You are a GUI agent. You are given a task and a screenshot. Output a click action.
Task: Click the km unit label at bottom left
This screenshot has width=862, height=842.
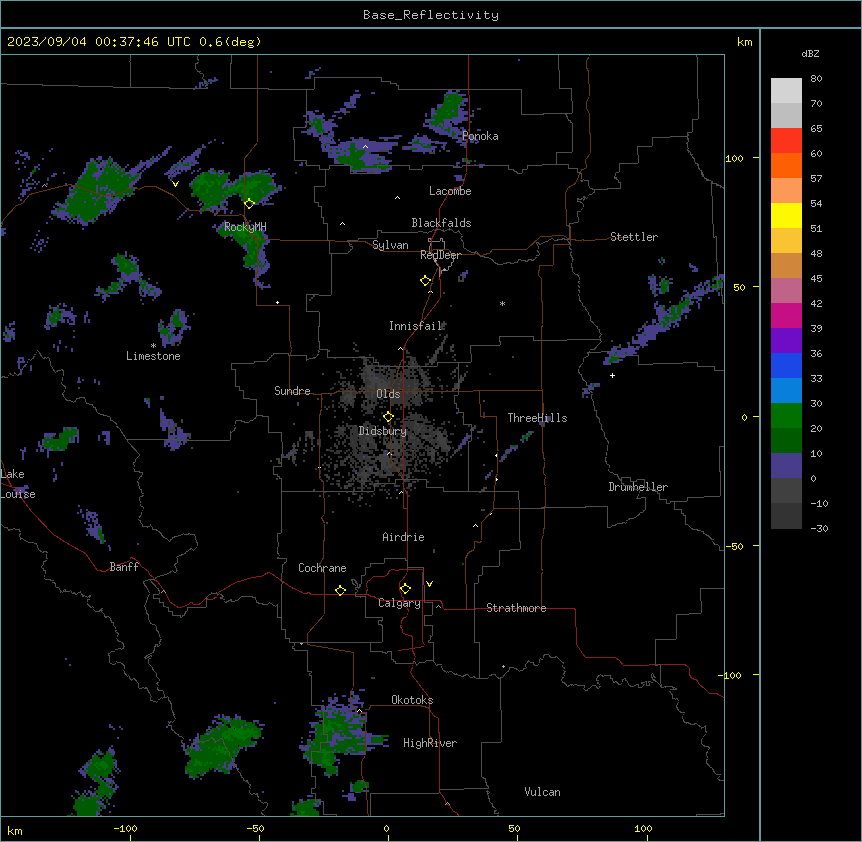(x=15, y=830)
